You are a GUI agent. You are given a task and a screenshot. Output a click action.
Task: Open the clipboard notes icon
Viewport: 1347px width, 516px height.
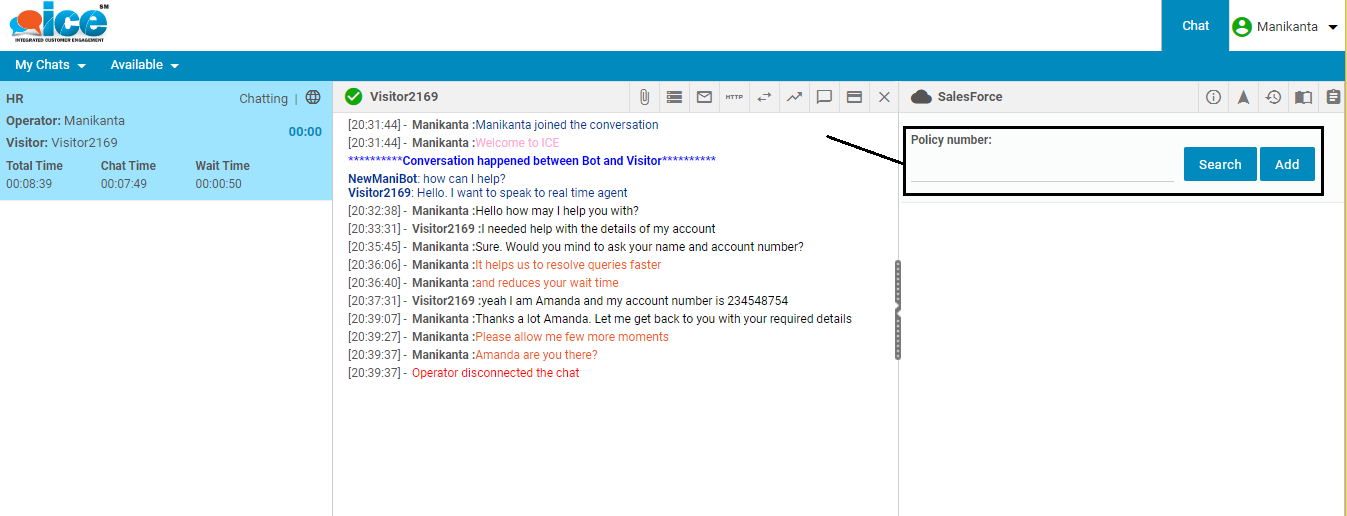point(1333,97)
